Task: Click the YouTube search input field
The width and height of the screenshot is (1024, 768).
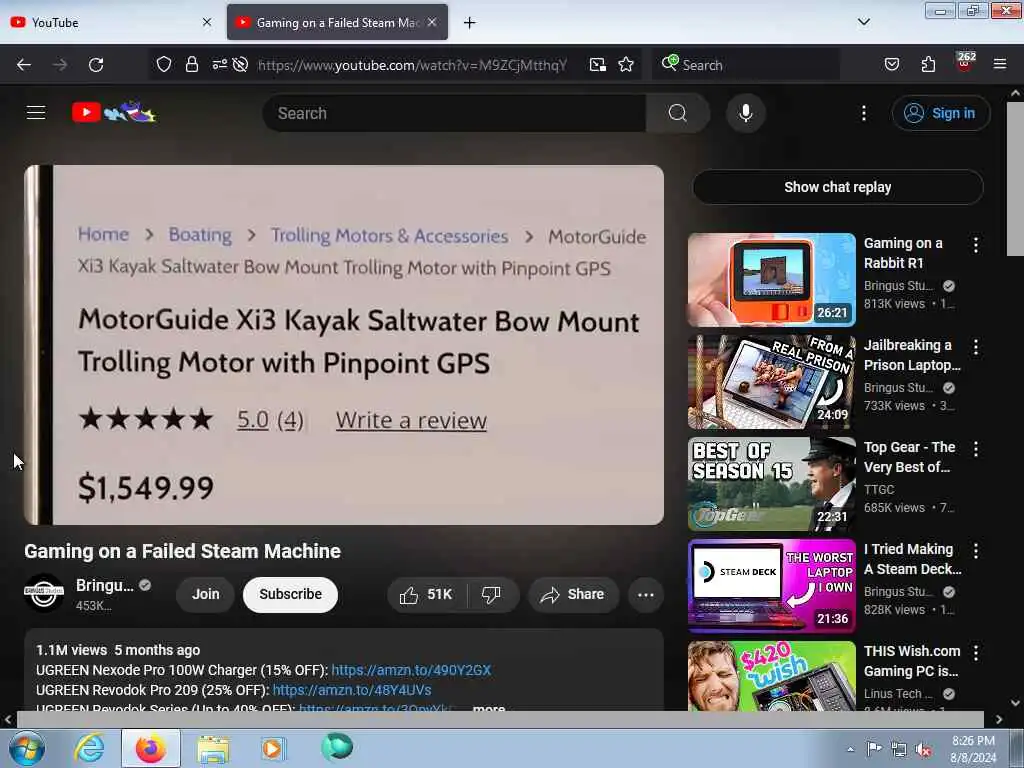Action: [455, 113]
